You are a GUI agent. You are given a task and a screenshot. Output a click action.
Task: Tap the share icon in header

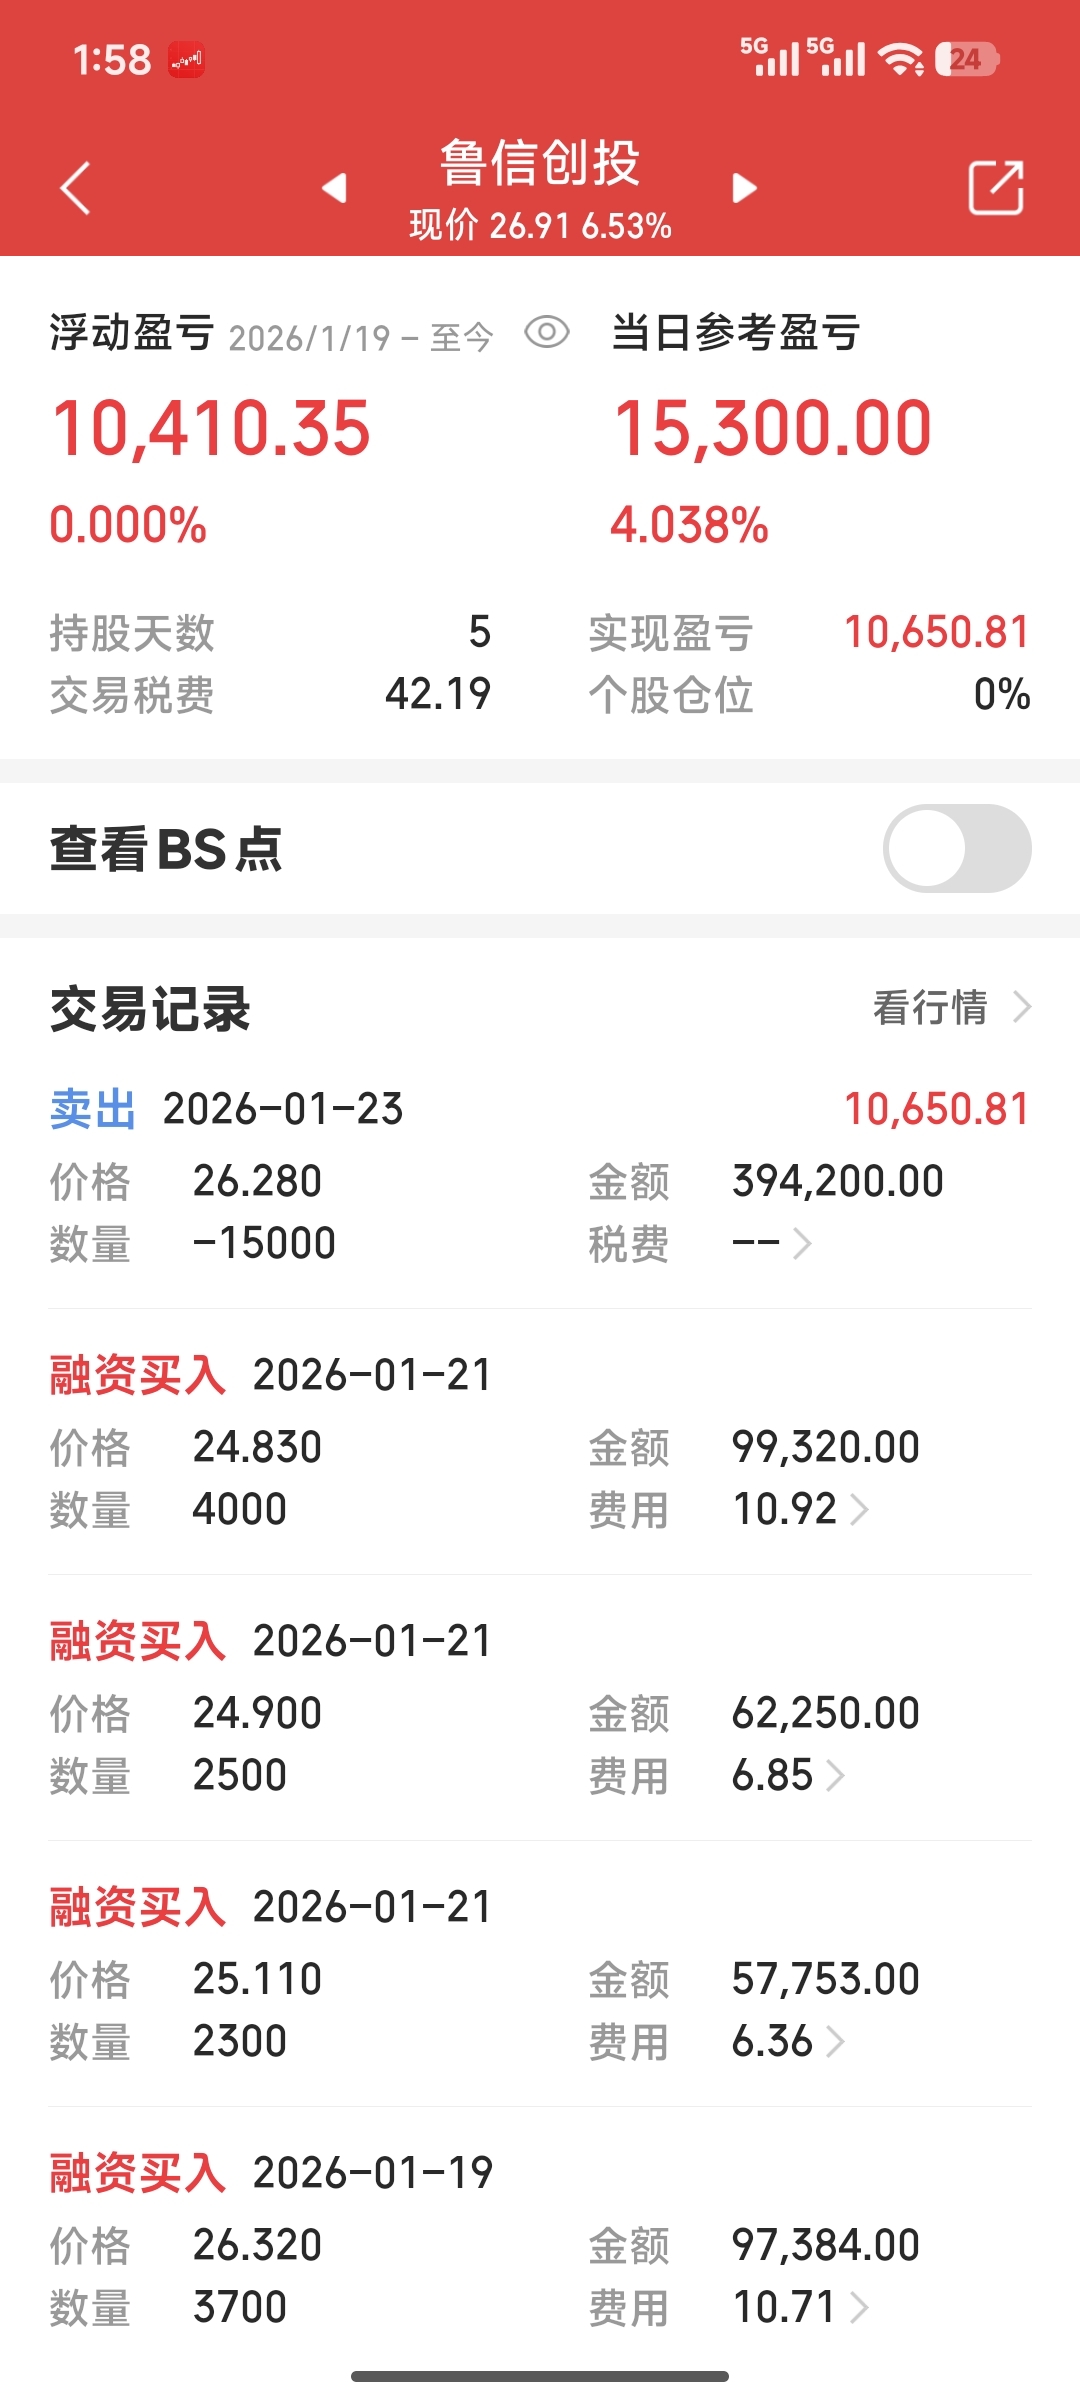pyautogui.click(x=996, y=188)
